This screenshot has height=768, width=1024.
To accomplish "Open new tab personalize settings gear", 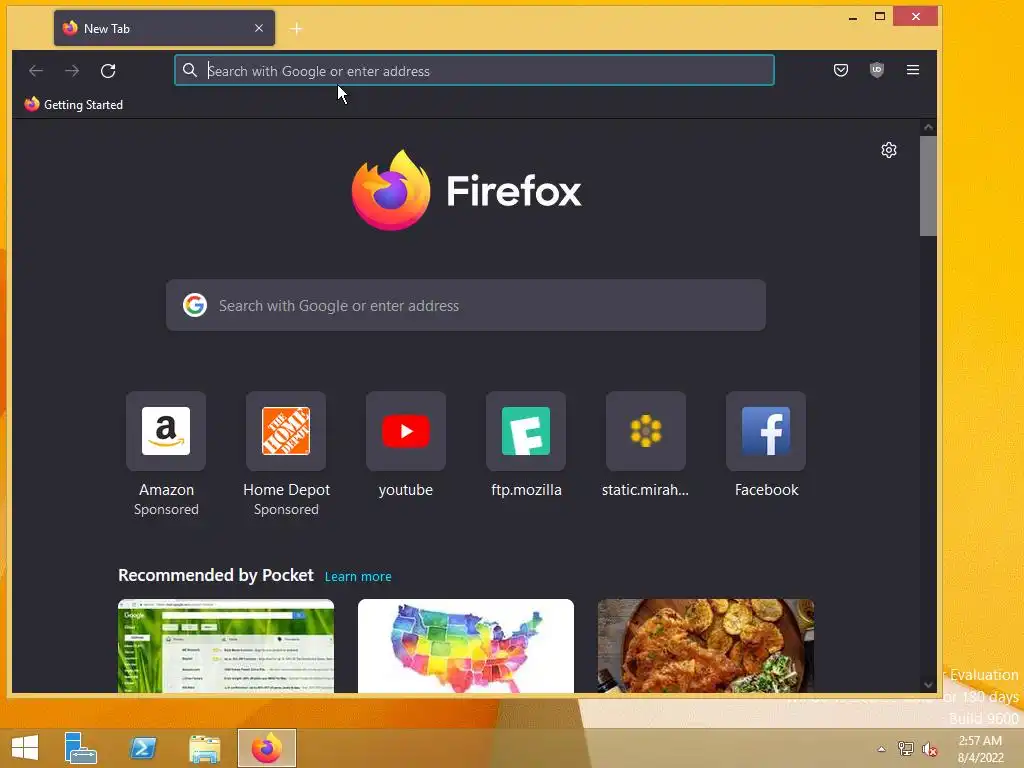I will pyautogui.click(x=889, y=150).
